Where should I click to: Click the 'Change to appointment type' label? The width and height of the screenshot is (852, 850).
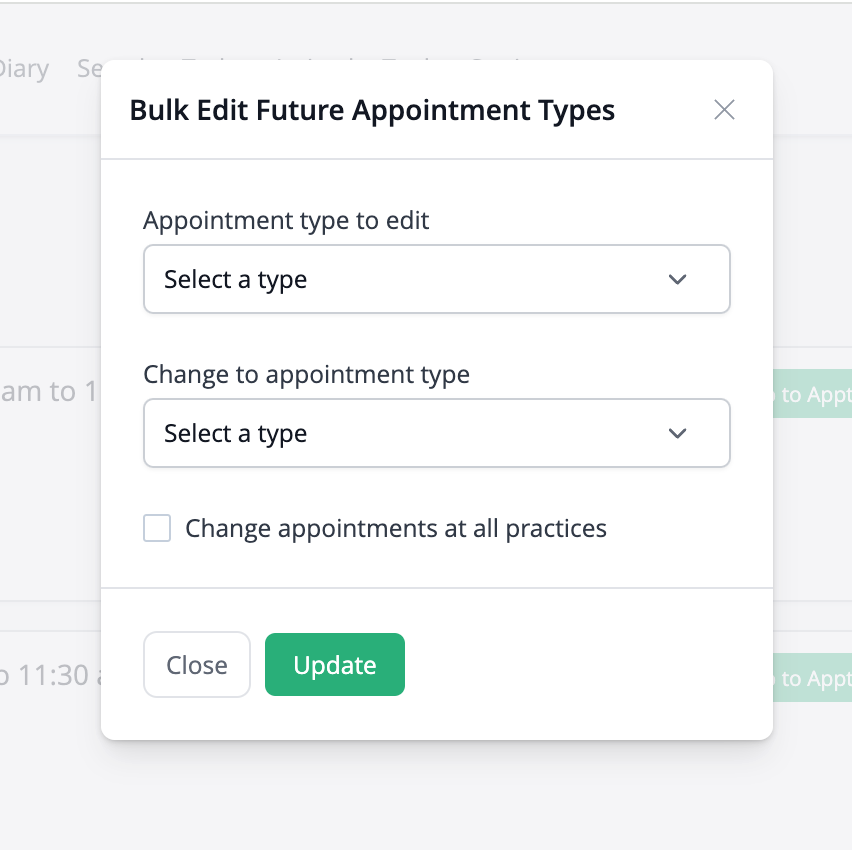(x=306, y=374)
